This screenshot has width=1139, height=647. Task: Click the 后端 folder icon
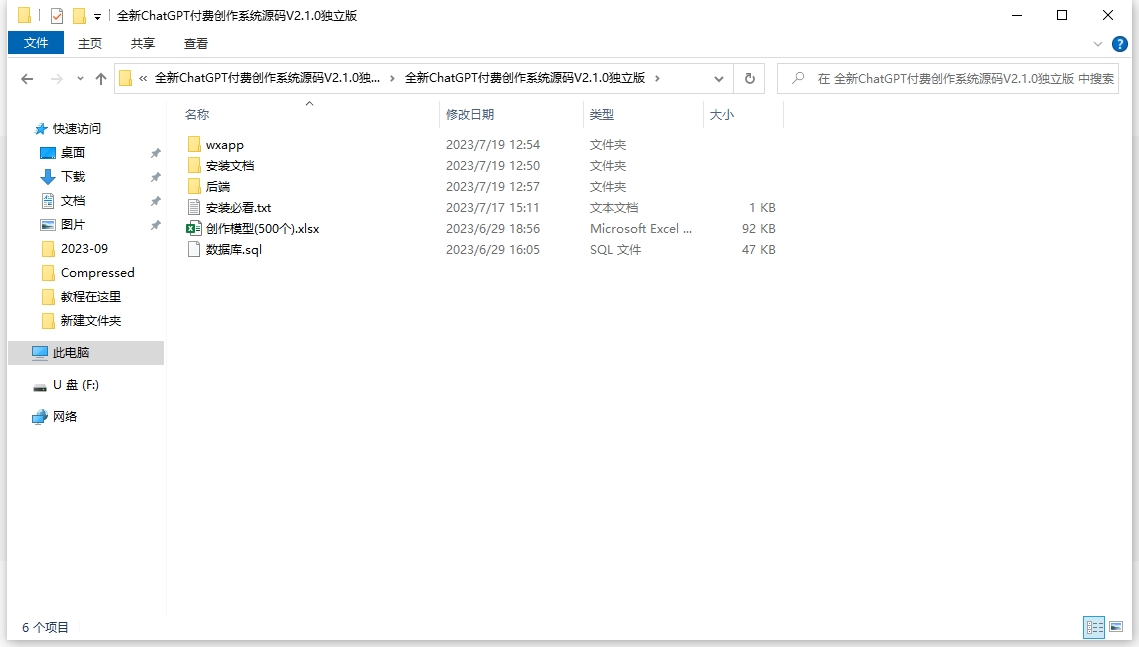click(x=194, y=187)
